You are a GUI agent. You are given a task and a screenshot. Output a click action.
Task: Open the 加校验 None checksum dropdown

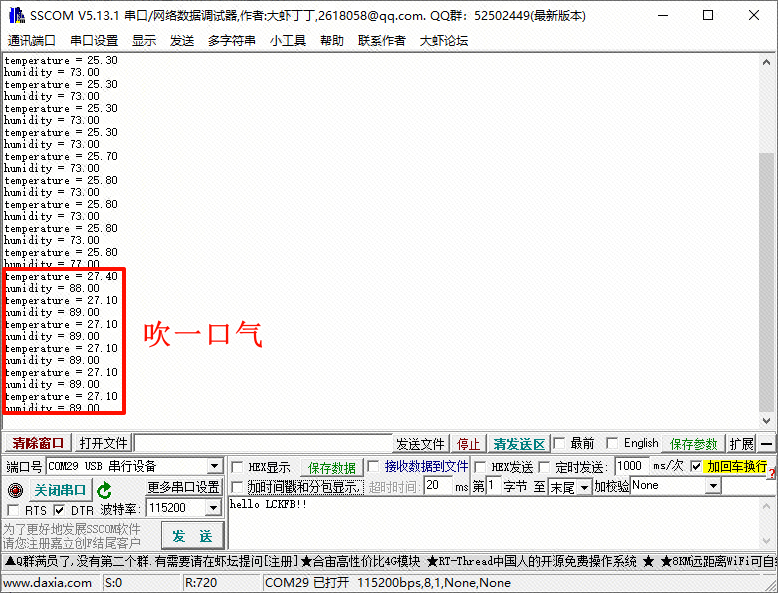pyautogui.click(x=713, y=486)
